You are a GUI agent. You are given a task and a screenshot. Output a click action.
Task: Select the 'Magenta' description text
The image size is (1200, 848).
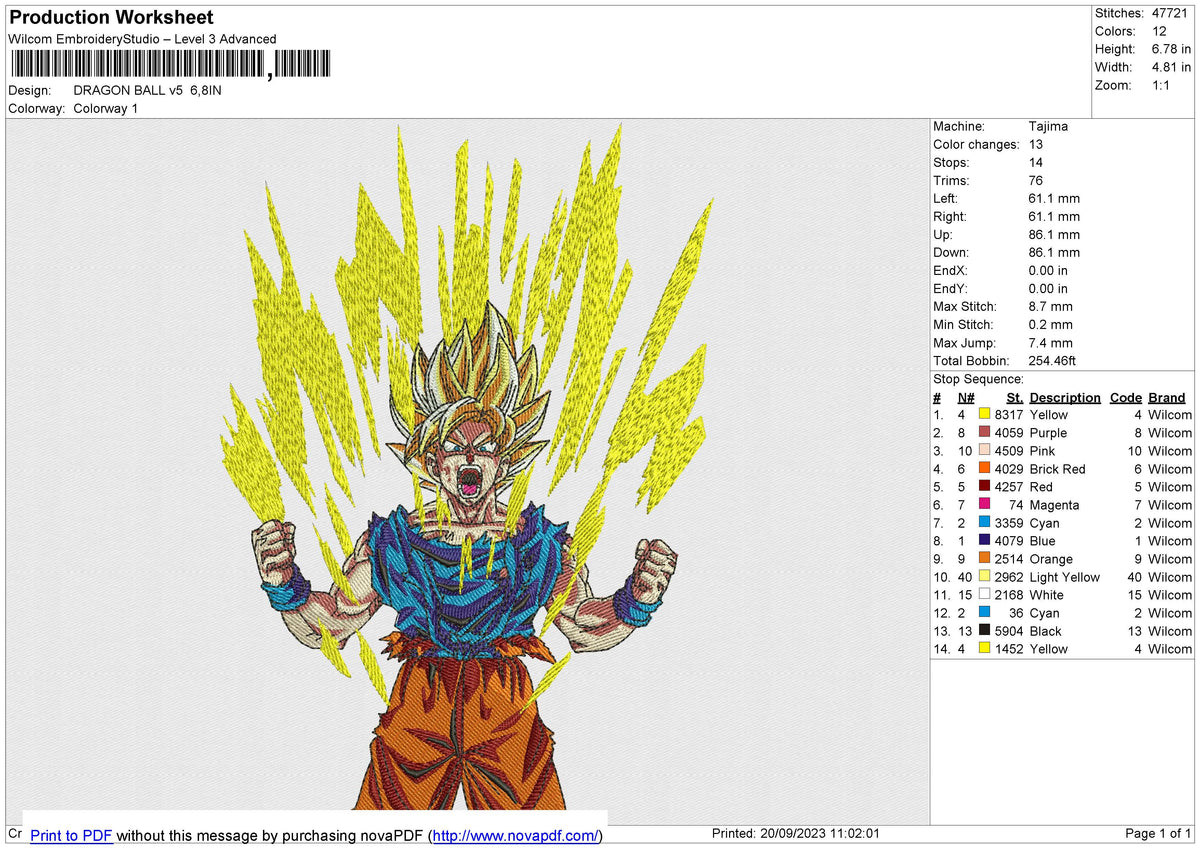(x=1054, y=505)
